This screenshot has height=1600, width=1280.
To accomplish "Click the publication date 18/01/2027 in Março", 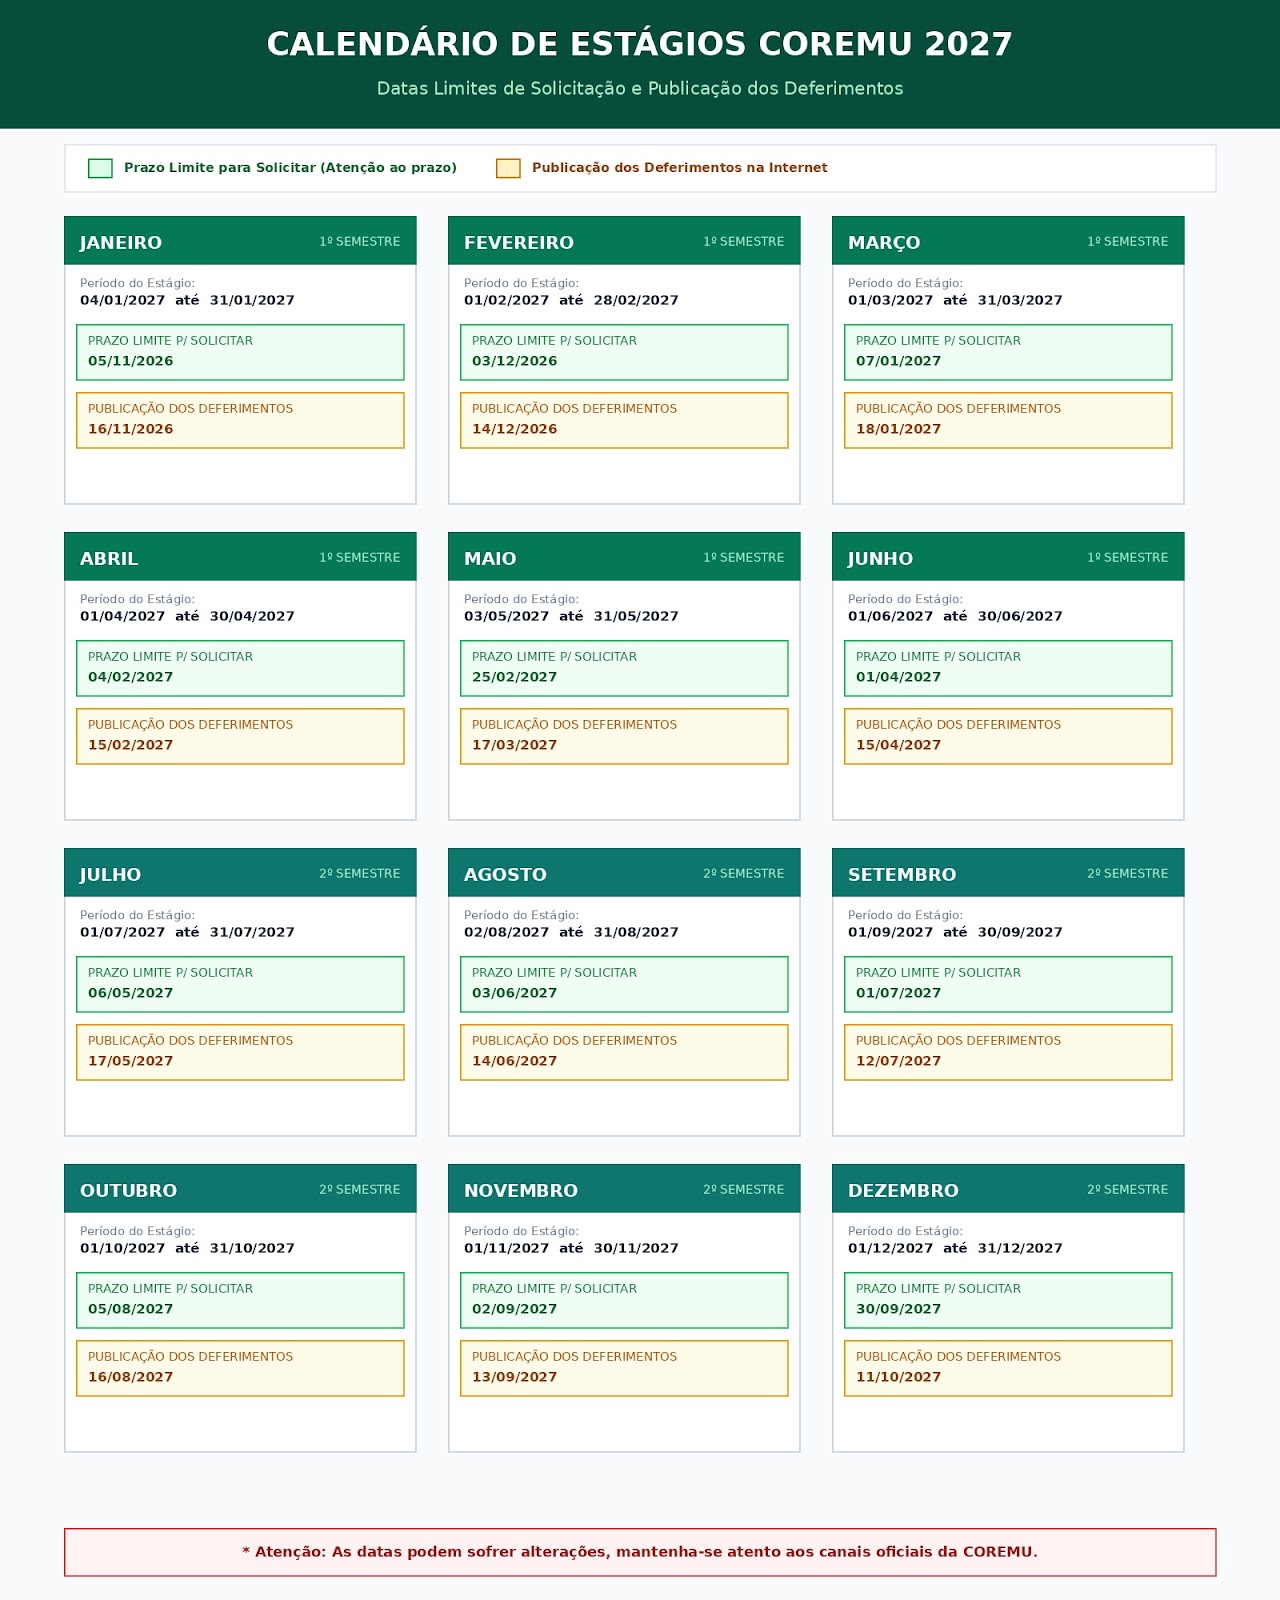I will [898, 429].
